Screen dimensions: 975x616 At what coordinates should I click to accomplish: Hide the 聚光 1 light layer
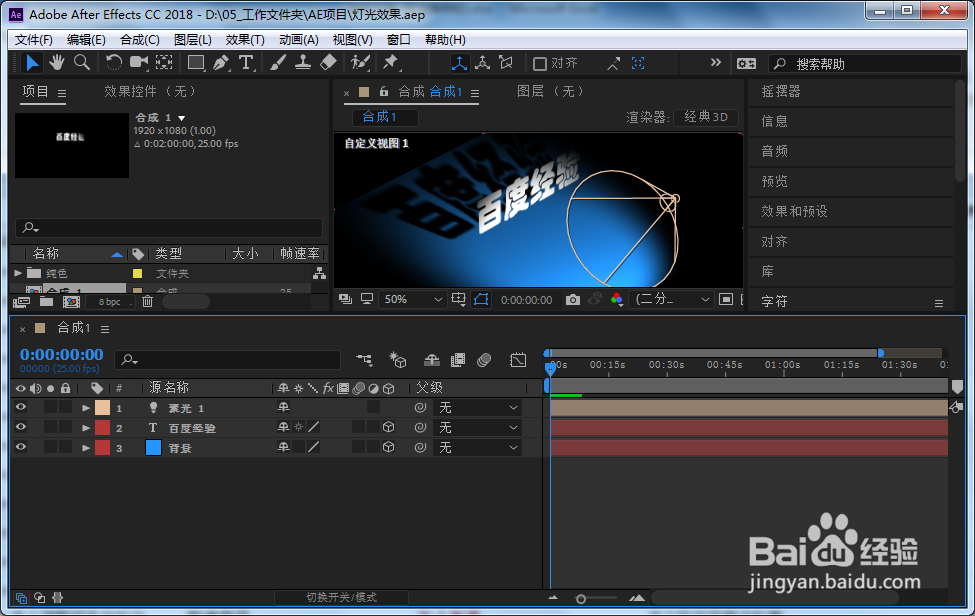click(21, 407)
